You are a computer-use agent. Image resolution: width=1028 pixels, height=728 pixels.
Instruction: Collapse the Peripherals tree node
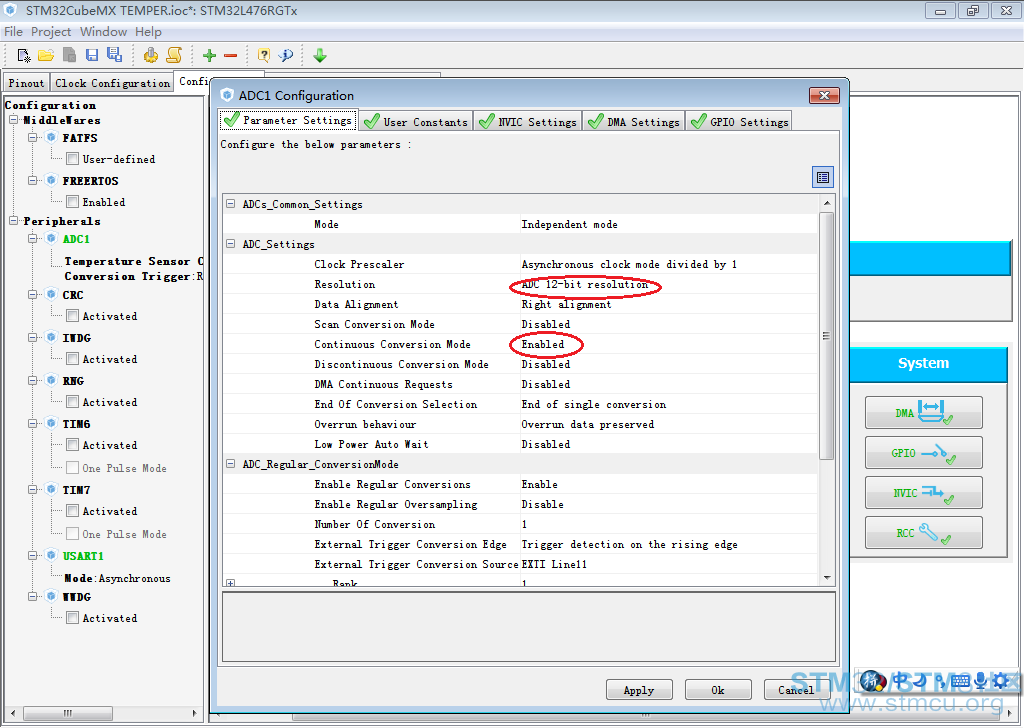point(14,220)
